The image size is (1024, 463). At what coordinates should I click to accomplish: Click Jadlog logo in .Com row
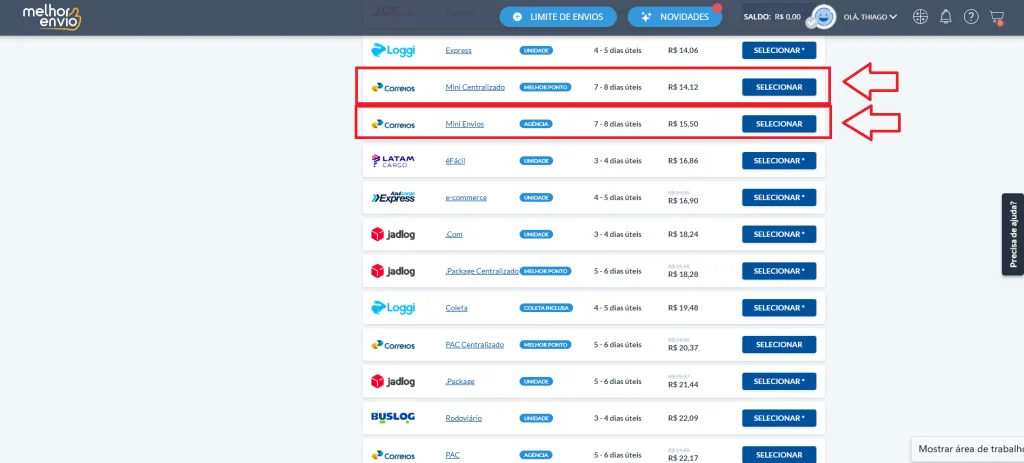pos(393,234)
